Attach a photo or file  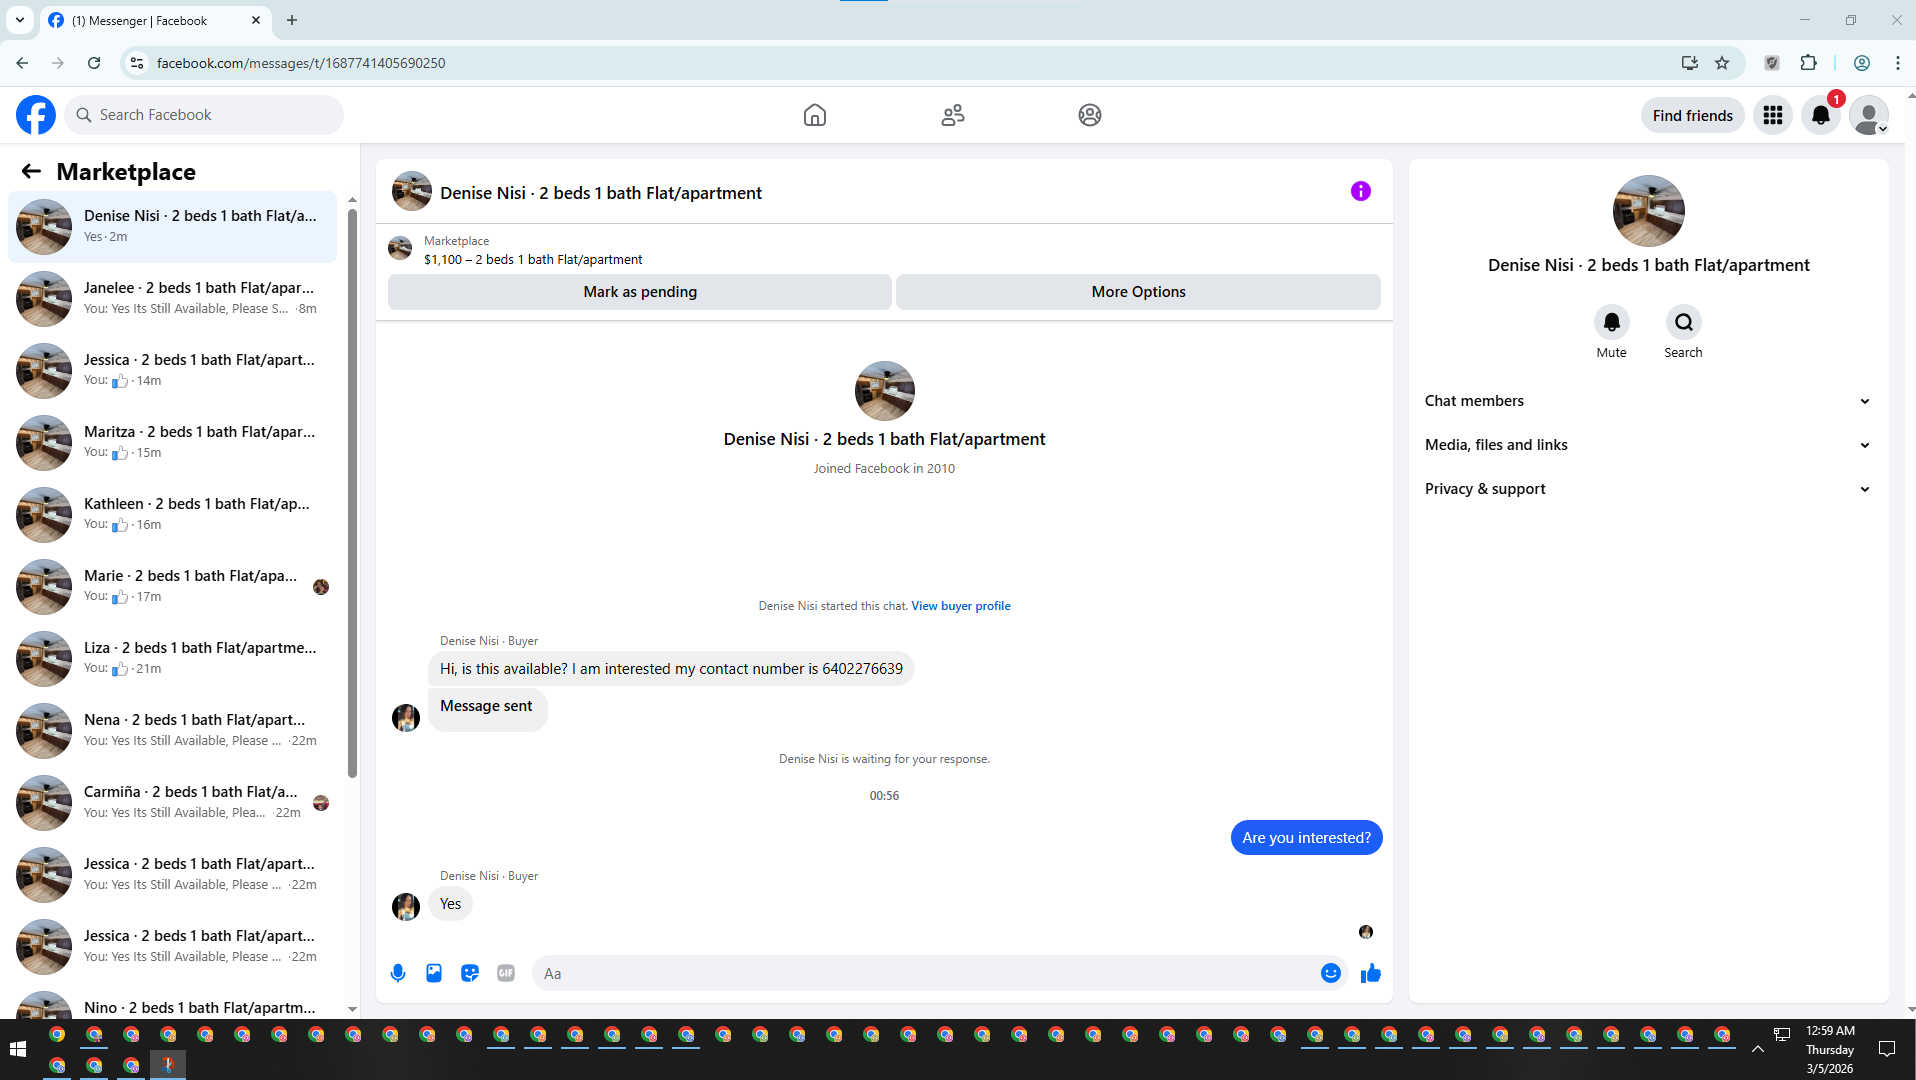coord(434,973)
